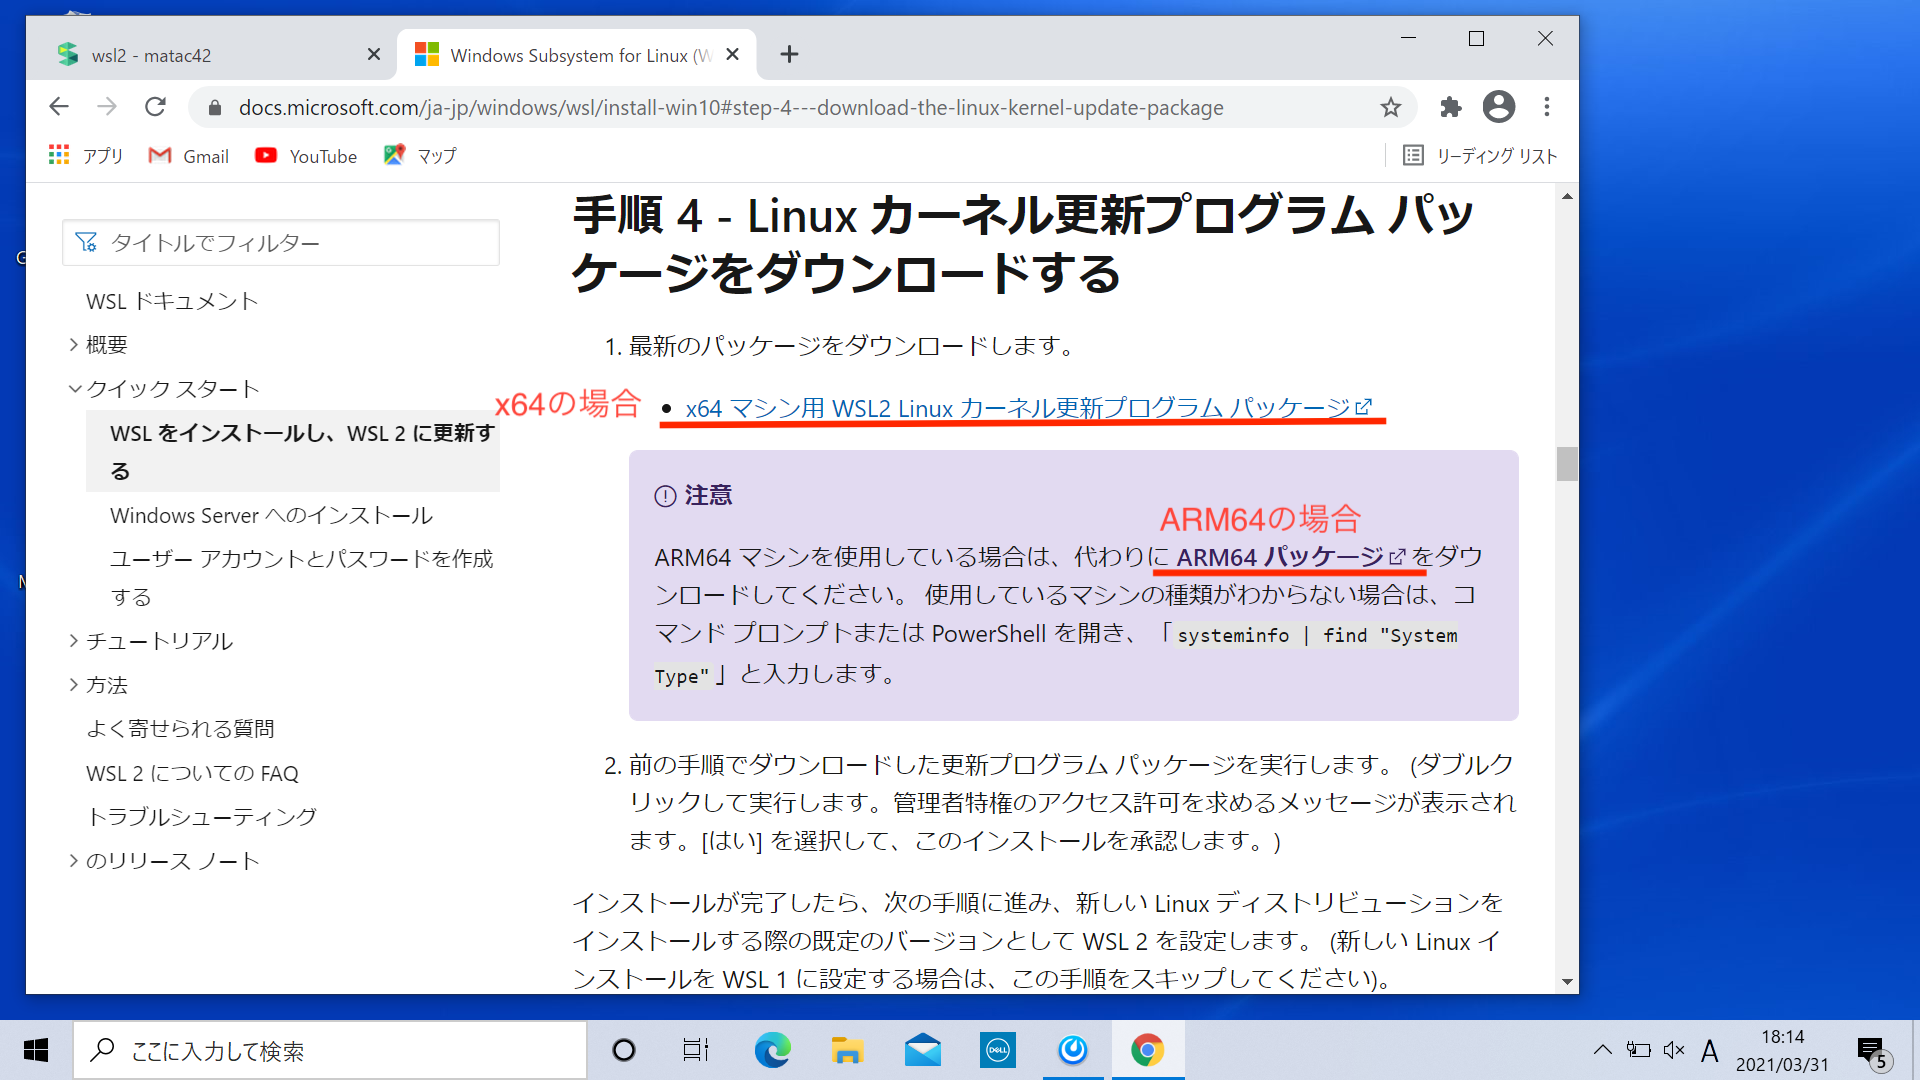Open トラブルシューティング page
The image size is (1920, 1080).
coord(202,817)
